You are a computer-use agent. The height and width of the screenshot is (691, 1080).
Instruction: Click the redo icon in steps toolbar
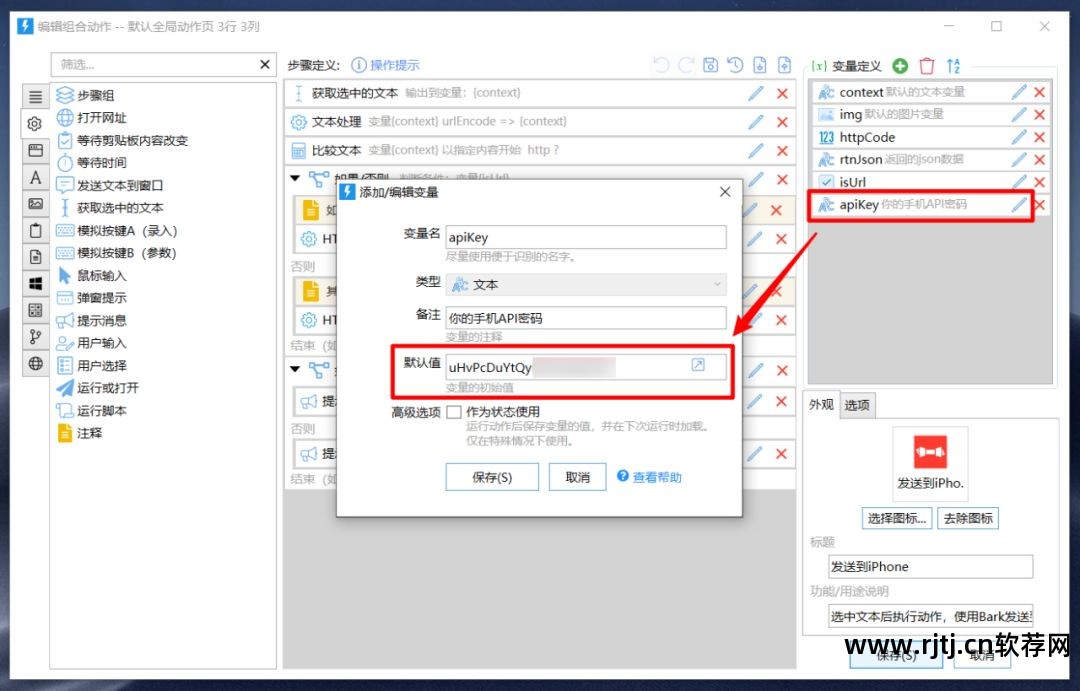pyautogui.click(x=686, y=65)
